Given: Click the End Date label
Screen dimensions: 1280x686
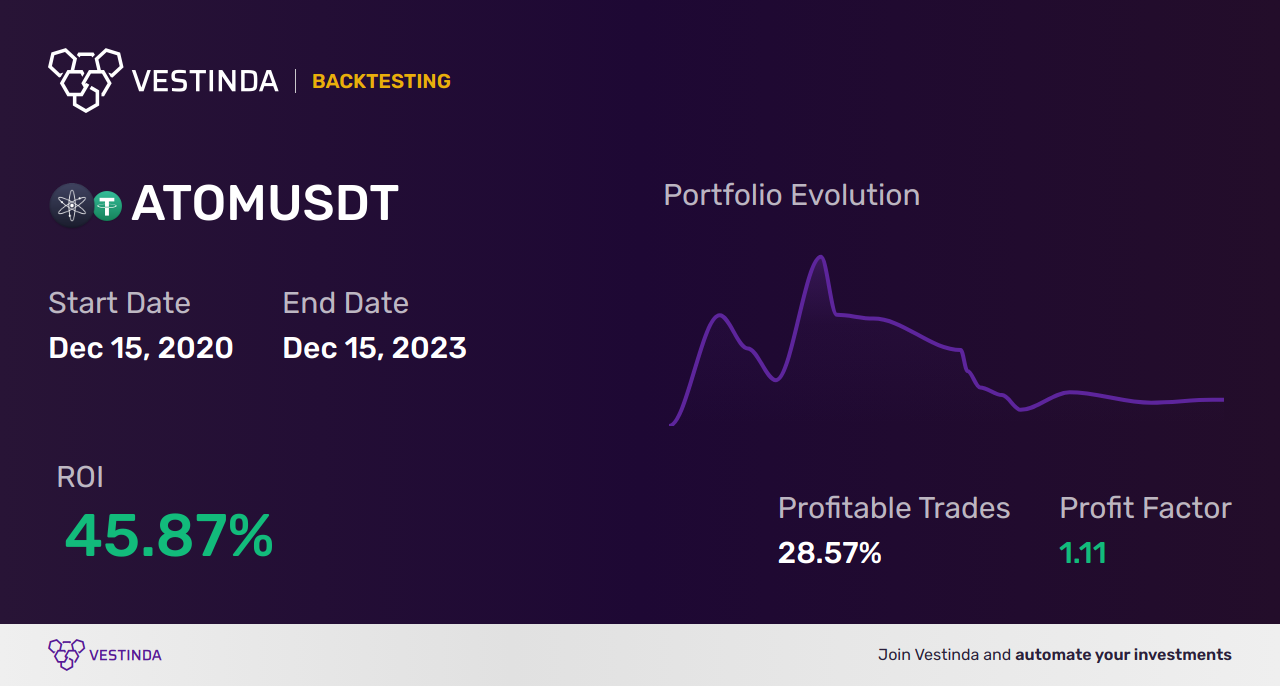Looking at the screenshot, I should (345, 303).
